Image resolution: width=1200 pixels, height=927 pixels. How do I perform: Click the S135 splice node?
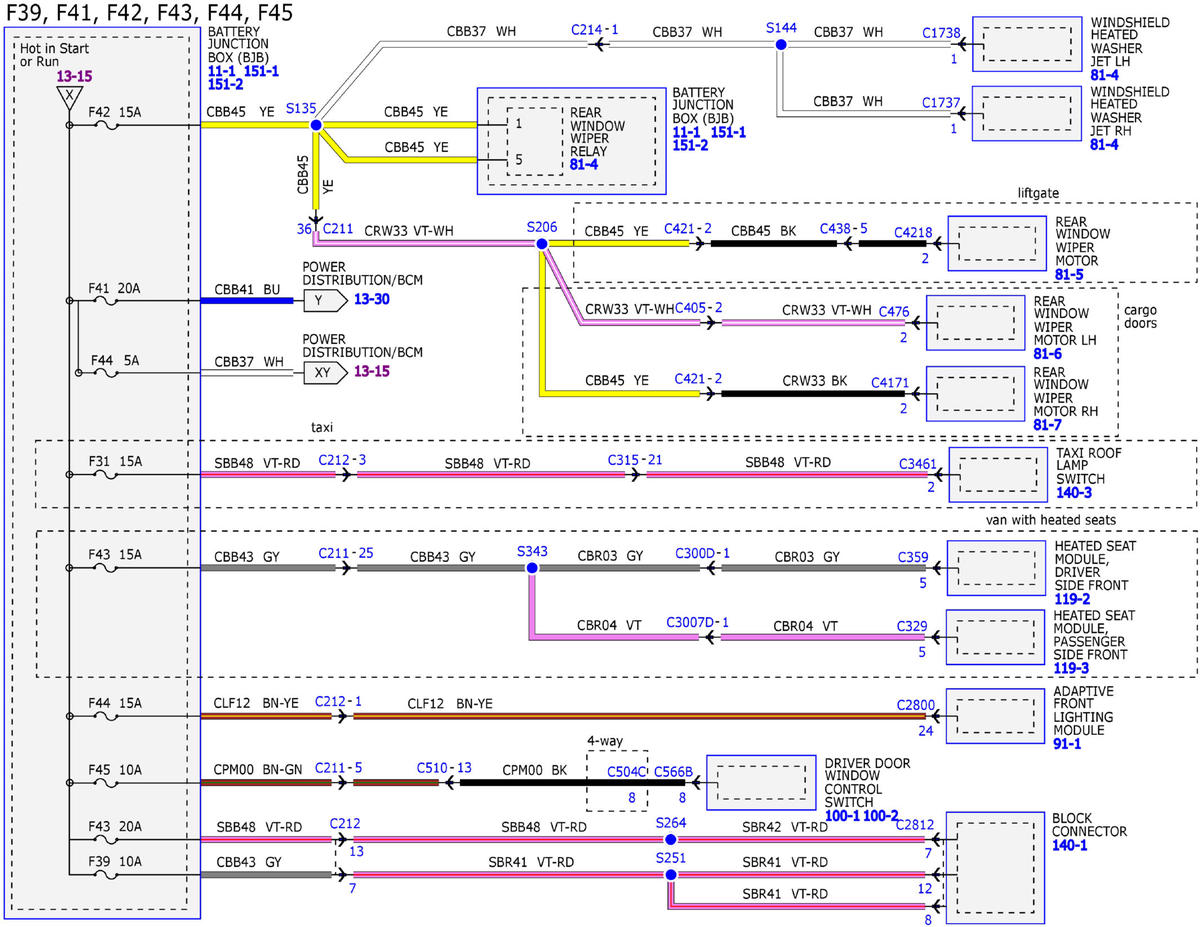coord(316,125)
